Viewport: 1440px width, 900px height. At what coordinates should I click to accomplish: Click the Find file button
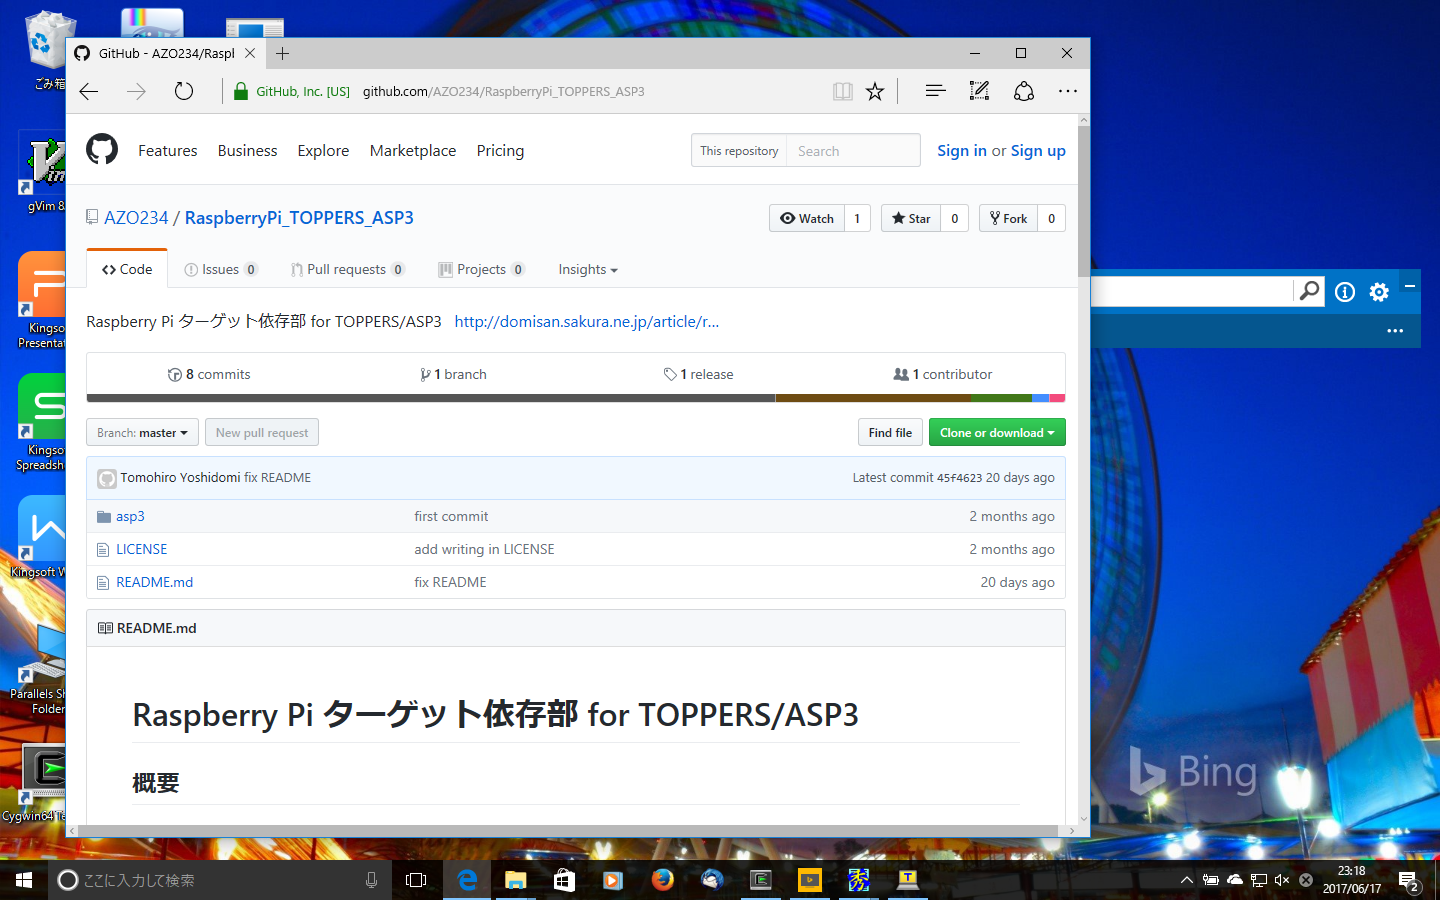click(890, 433)
